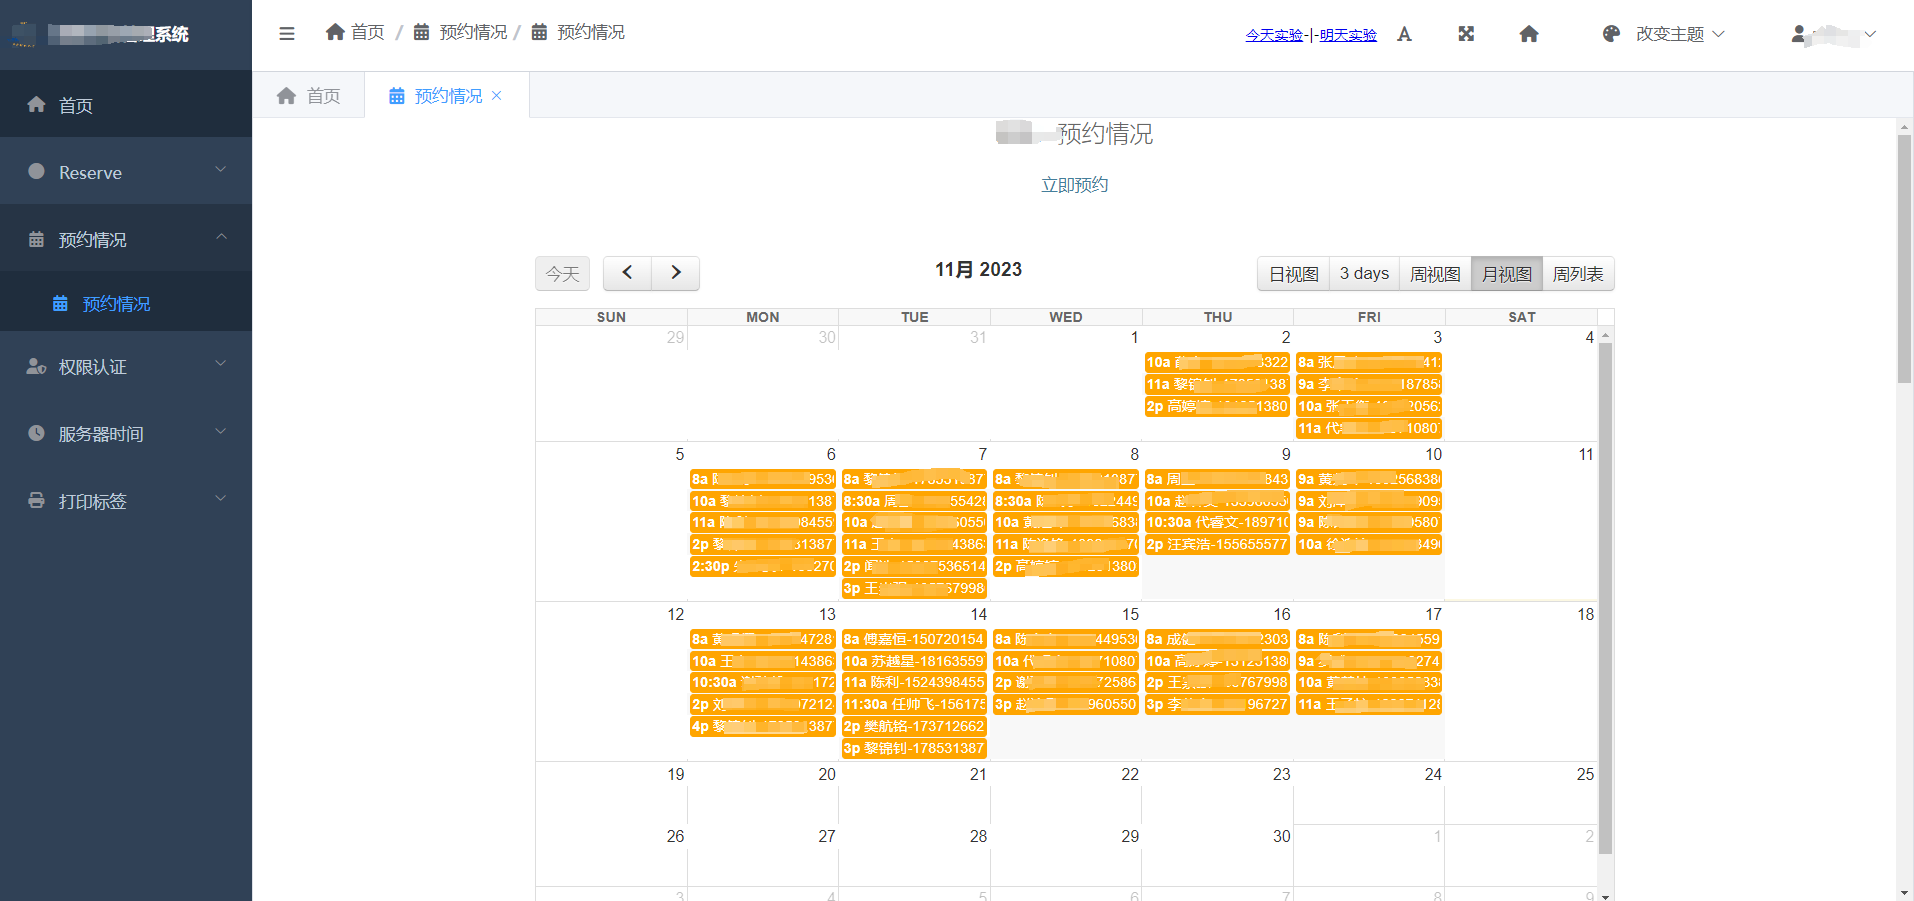The height and width of the screenshot is (901, 1914).
Task: Click the font size A icon
Action: click(x=1404, y=34)
